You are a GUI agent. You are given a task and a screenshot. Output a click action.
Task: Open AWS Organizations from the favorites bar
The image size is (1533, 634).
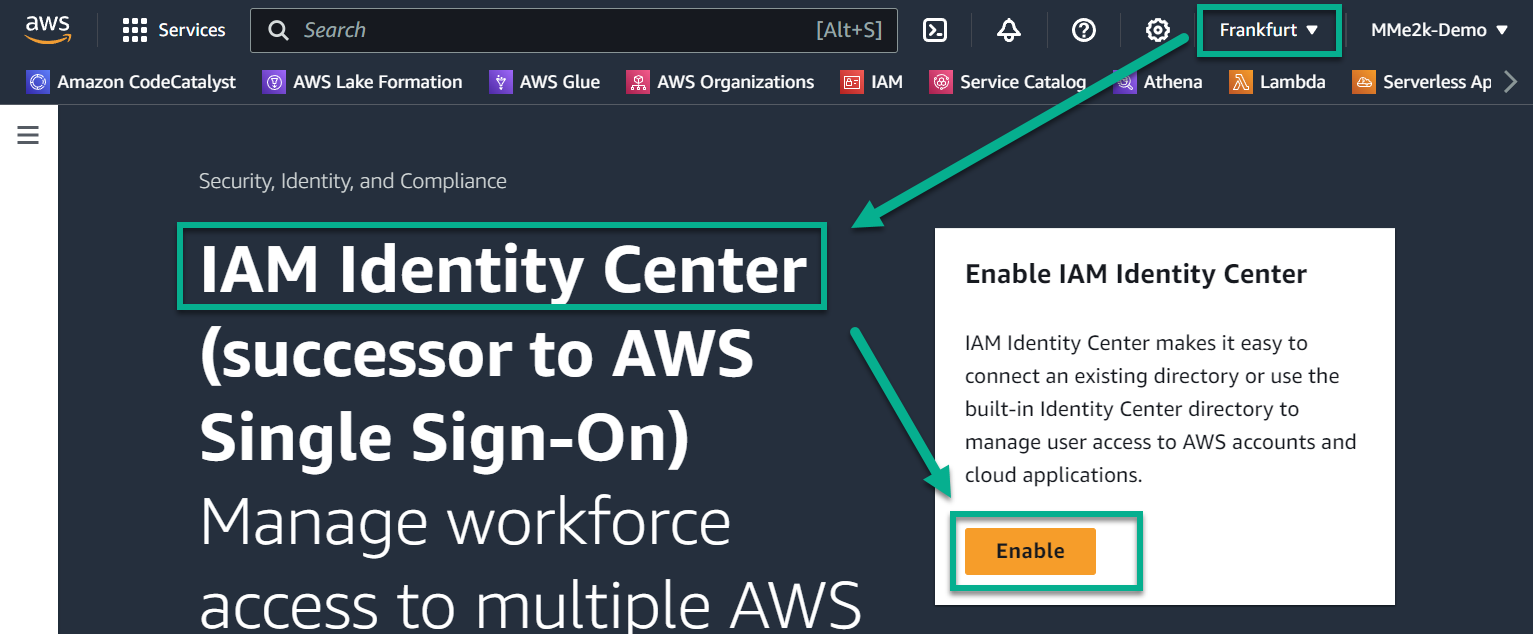tap(720, 81)
